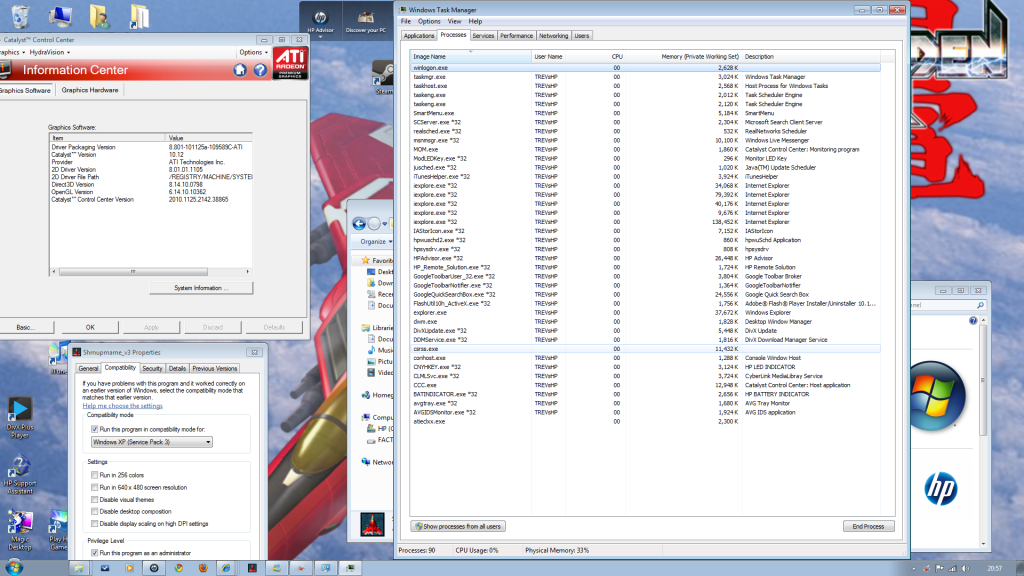Viewport: 1024px width, 576px height.
Task: Launch Google Chrome from the taskbar
Action: click(x=178, y=568)
